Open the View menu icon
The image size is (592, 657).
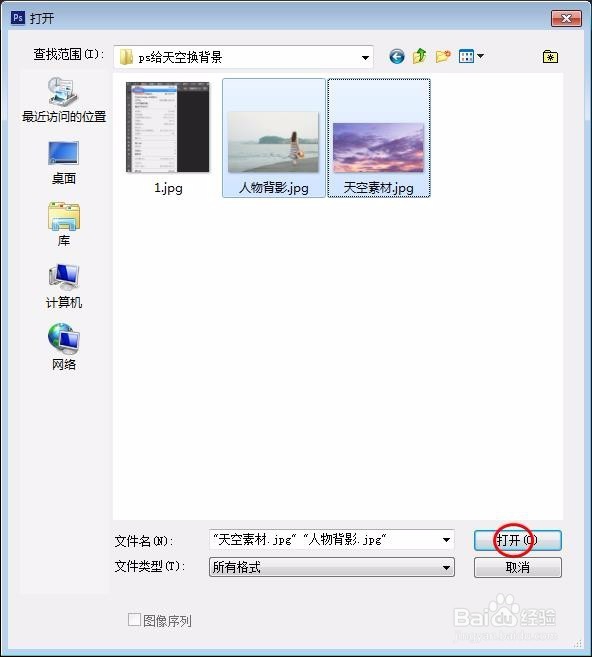click(466, 56)
